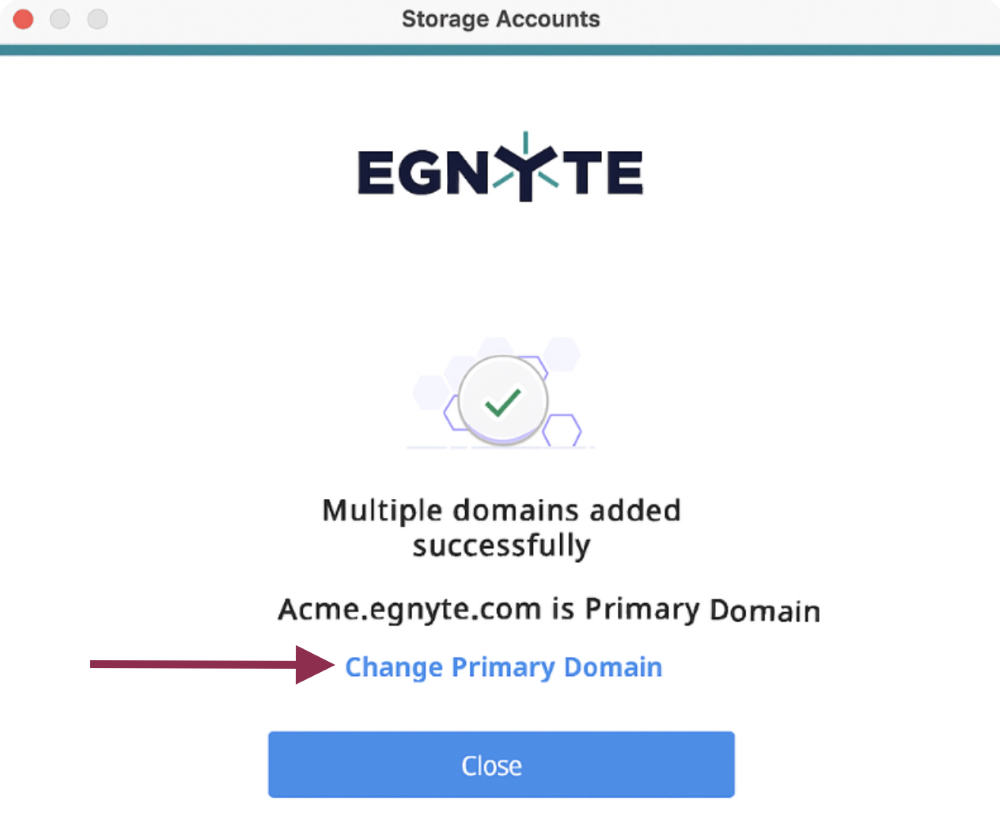The width and height of the screenshot is (1000, 824).
Task: Click the Change Primary Domain link
Action: point(503,667)
